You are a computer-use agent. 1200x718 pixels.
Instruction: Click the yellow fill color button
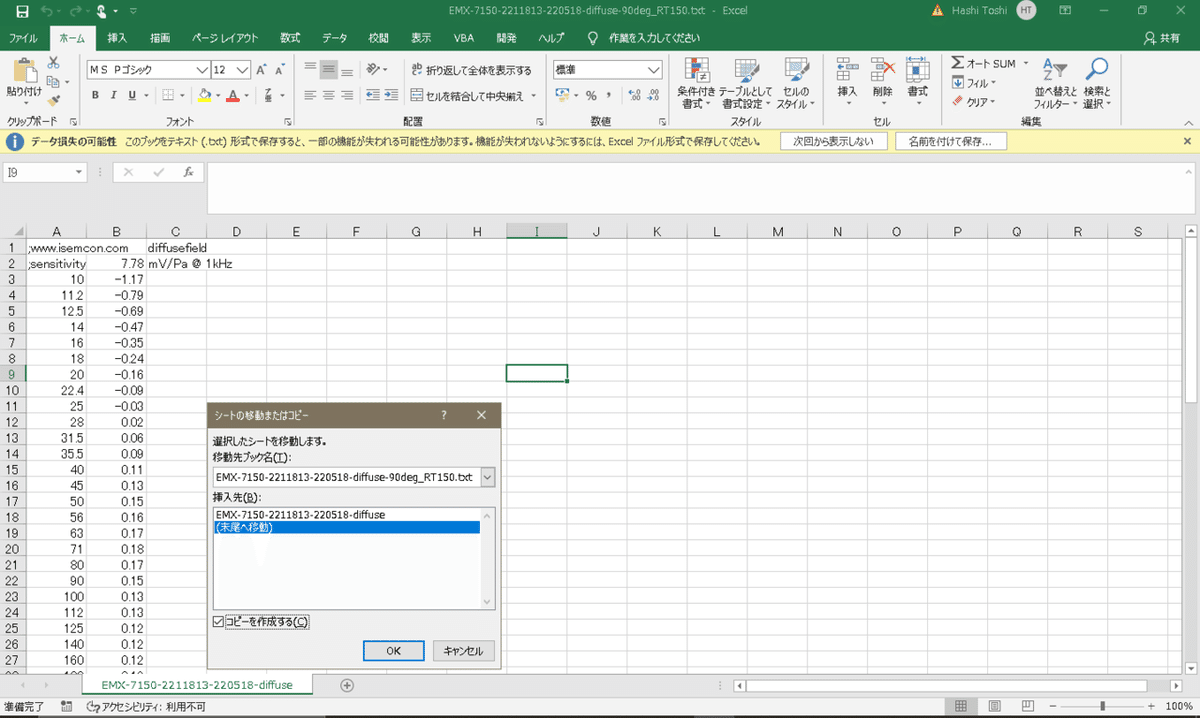[204, 95]
